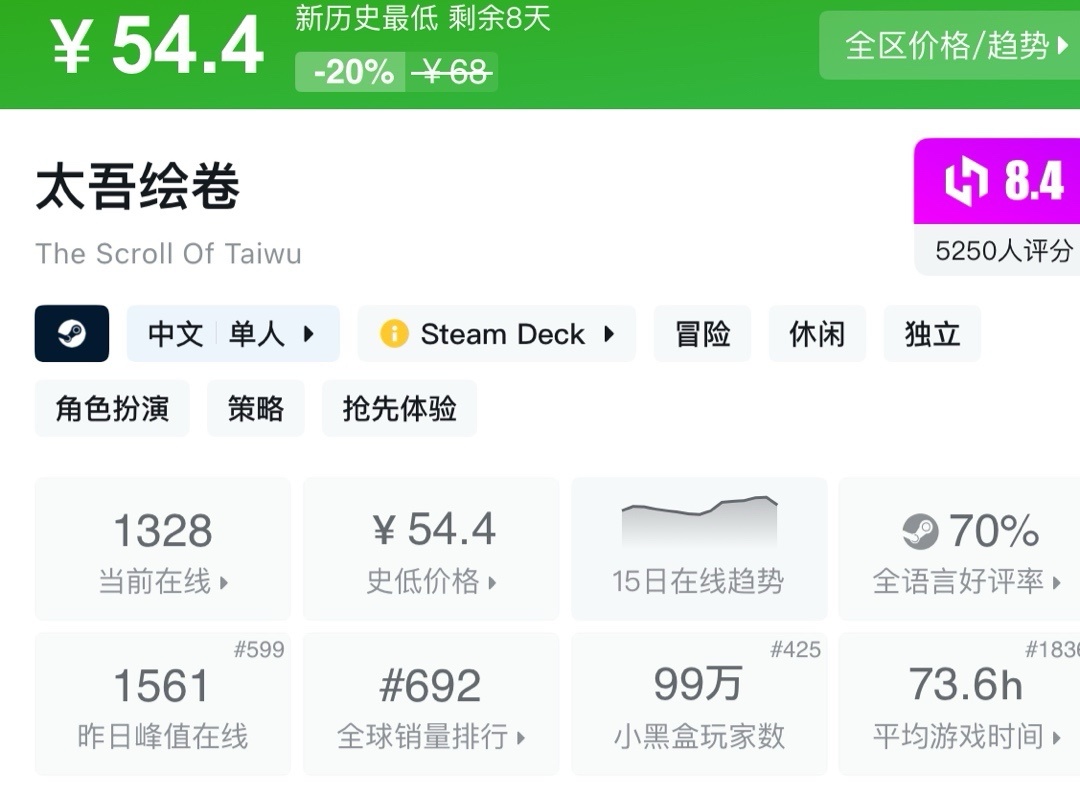
Task: Expand the Steam Deck compatibility arrow
Action: tap(609, 334)
